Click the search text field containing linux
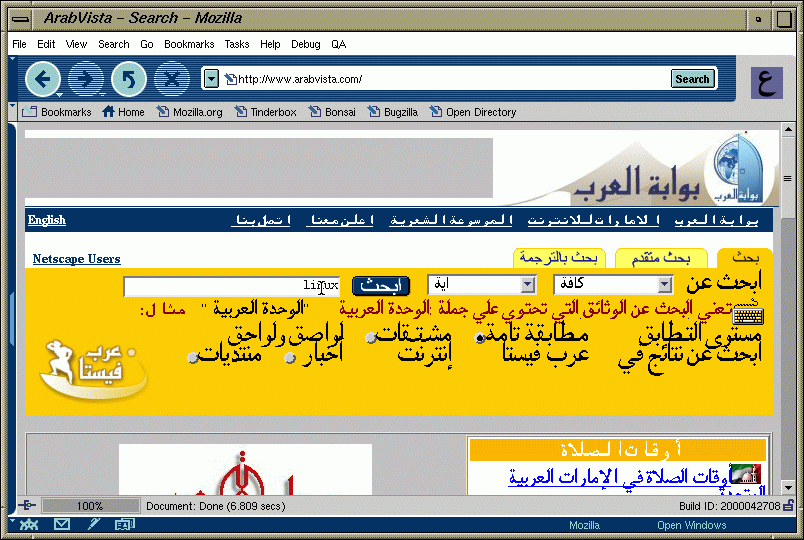 point(231,286)
